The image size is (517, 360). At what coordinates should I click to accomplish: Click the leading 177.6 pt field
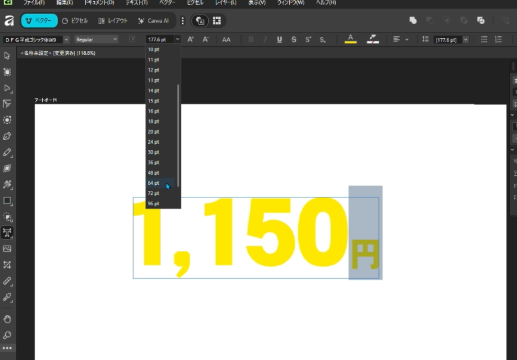pyautogui.click(x=448, y=40)
